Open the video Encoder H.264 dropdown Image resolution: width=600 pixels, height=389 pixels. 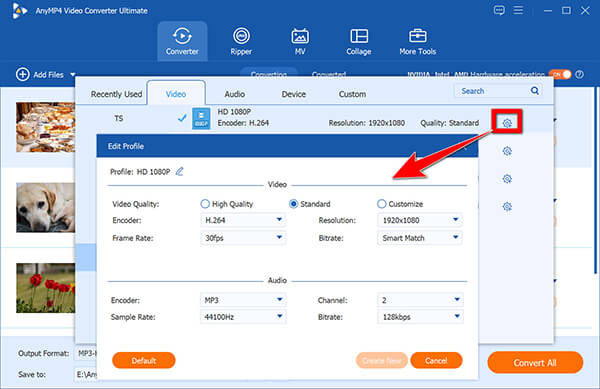pos(243,220)
